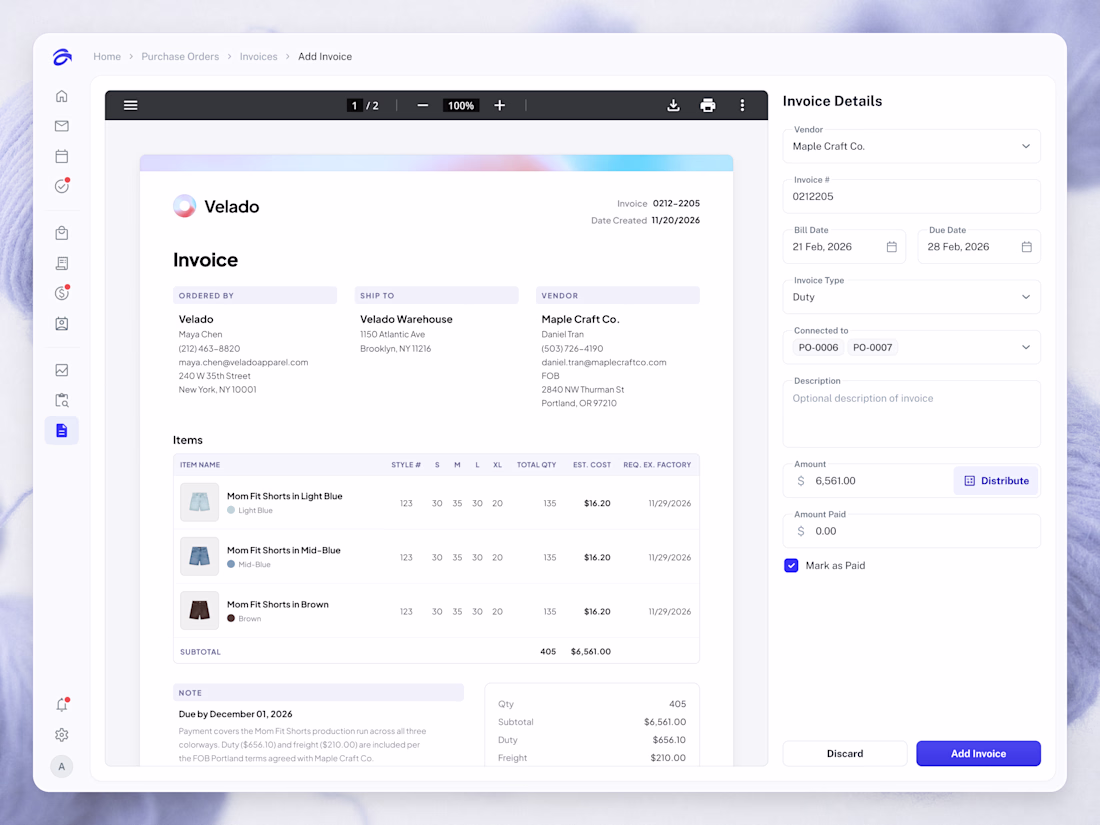Uncheck the Mark as Paid checkbox

coord(791,565)
